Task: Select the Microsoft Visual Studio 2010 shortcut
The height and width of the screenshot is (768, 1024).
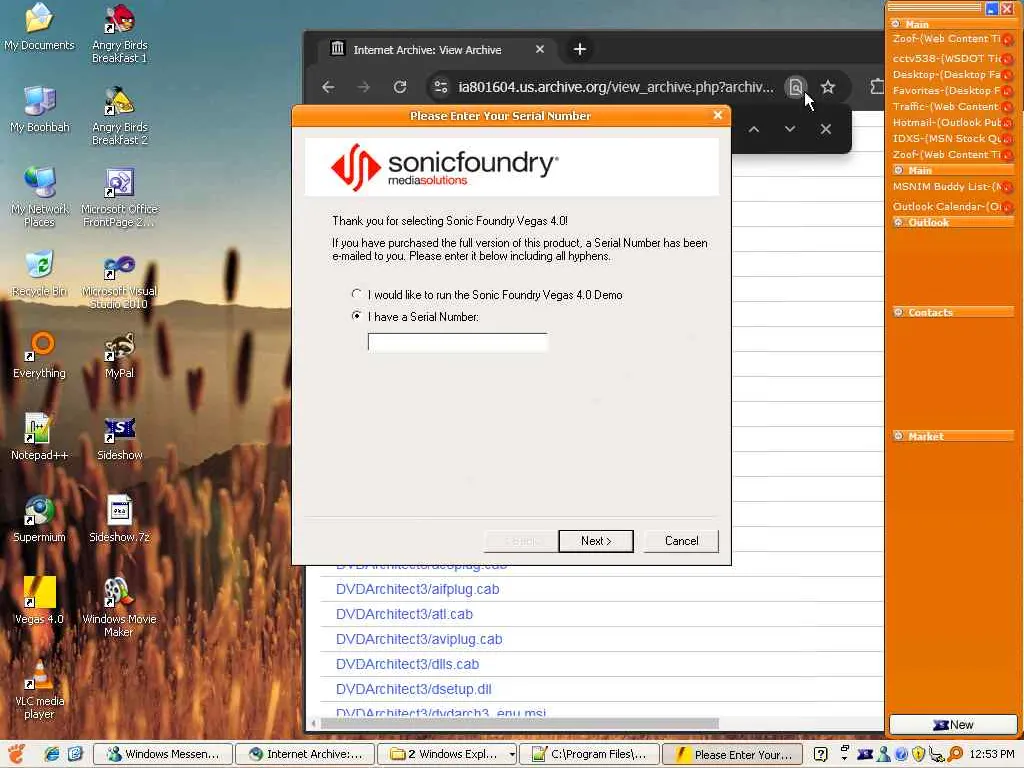Action: click(x=120, y=280)
